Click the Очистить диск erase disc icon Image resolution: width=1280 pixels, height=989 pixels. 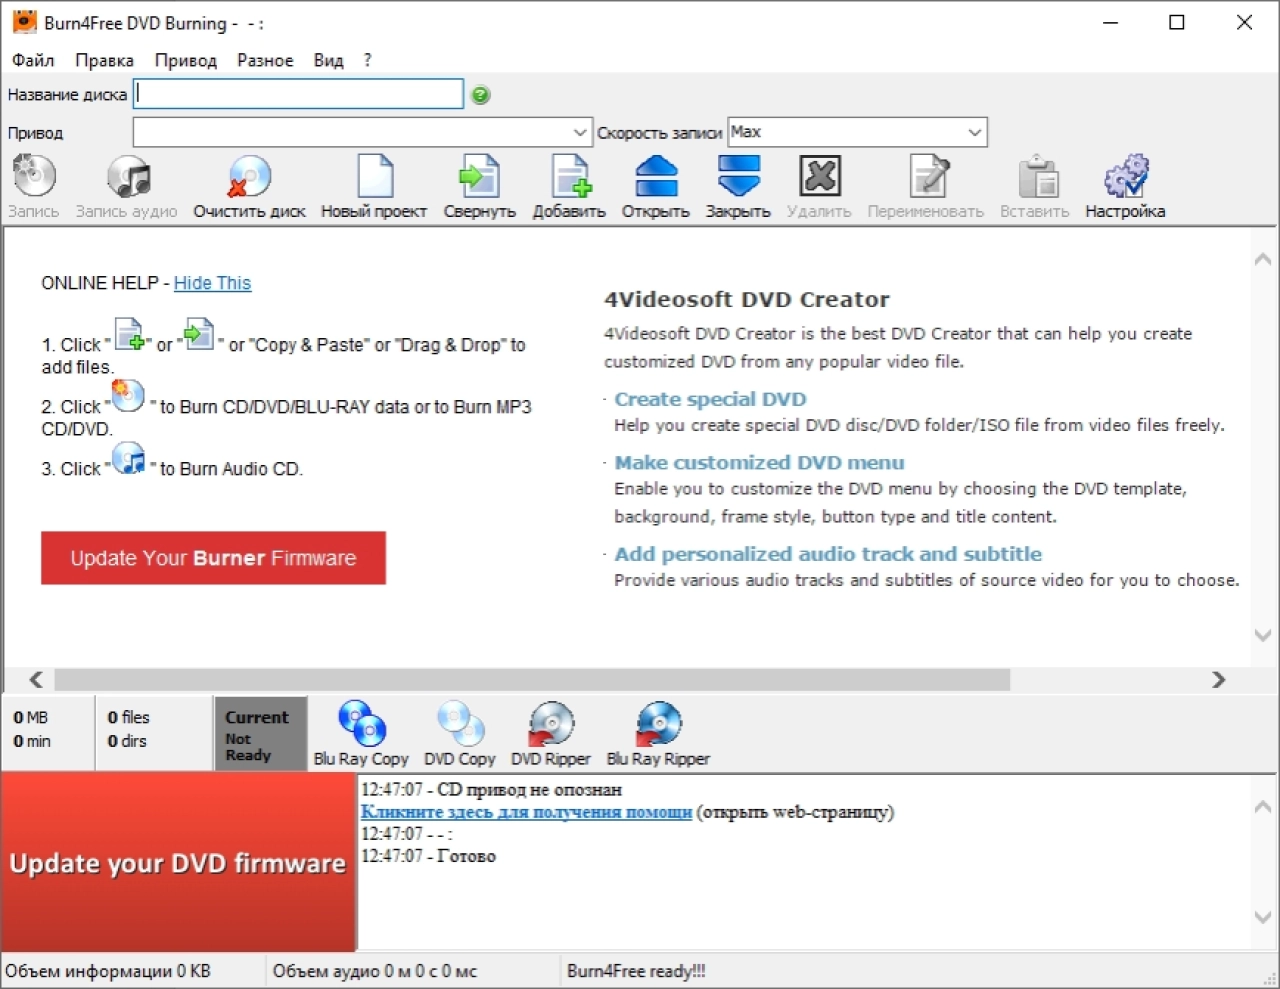249,178
